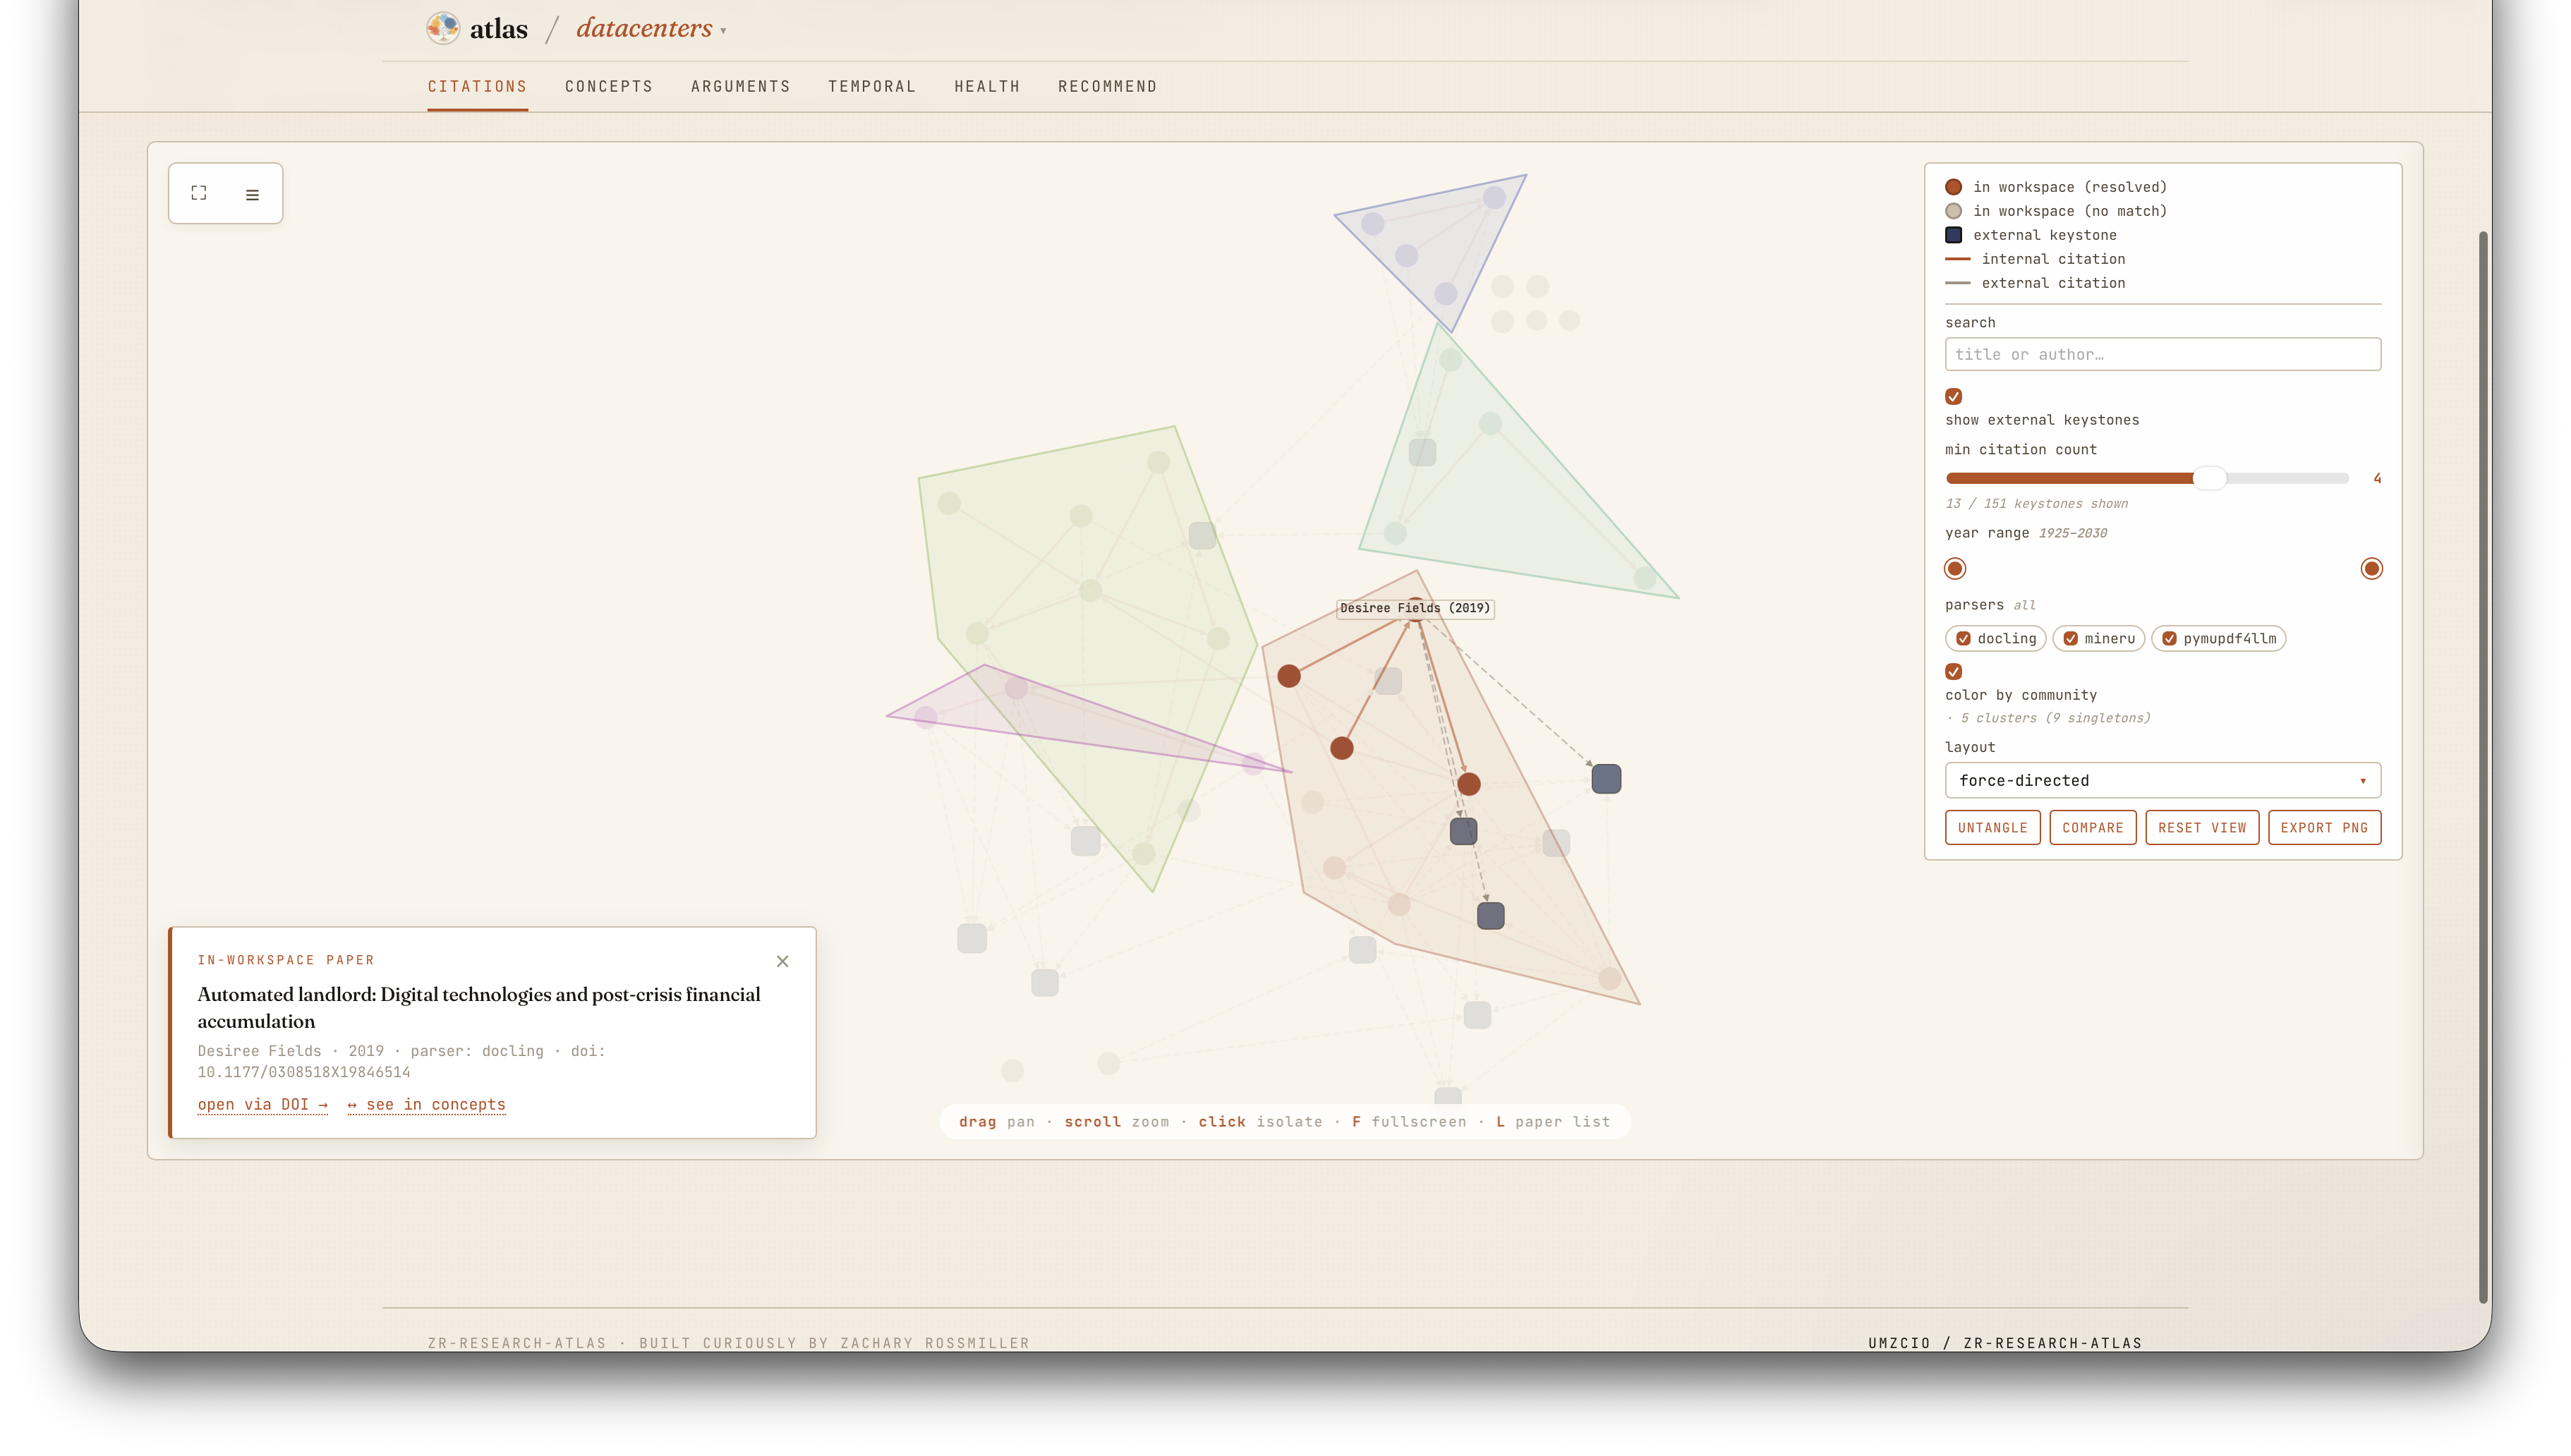Click the EXPORT PNG button

coord(2324,827)
